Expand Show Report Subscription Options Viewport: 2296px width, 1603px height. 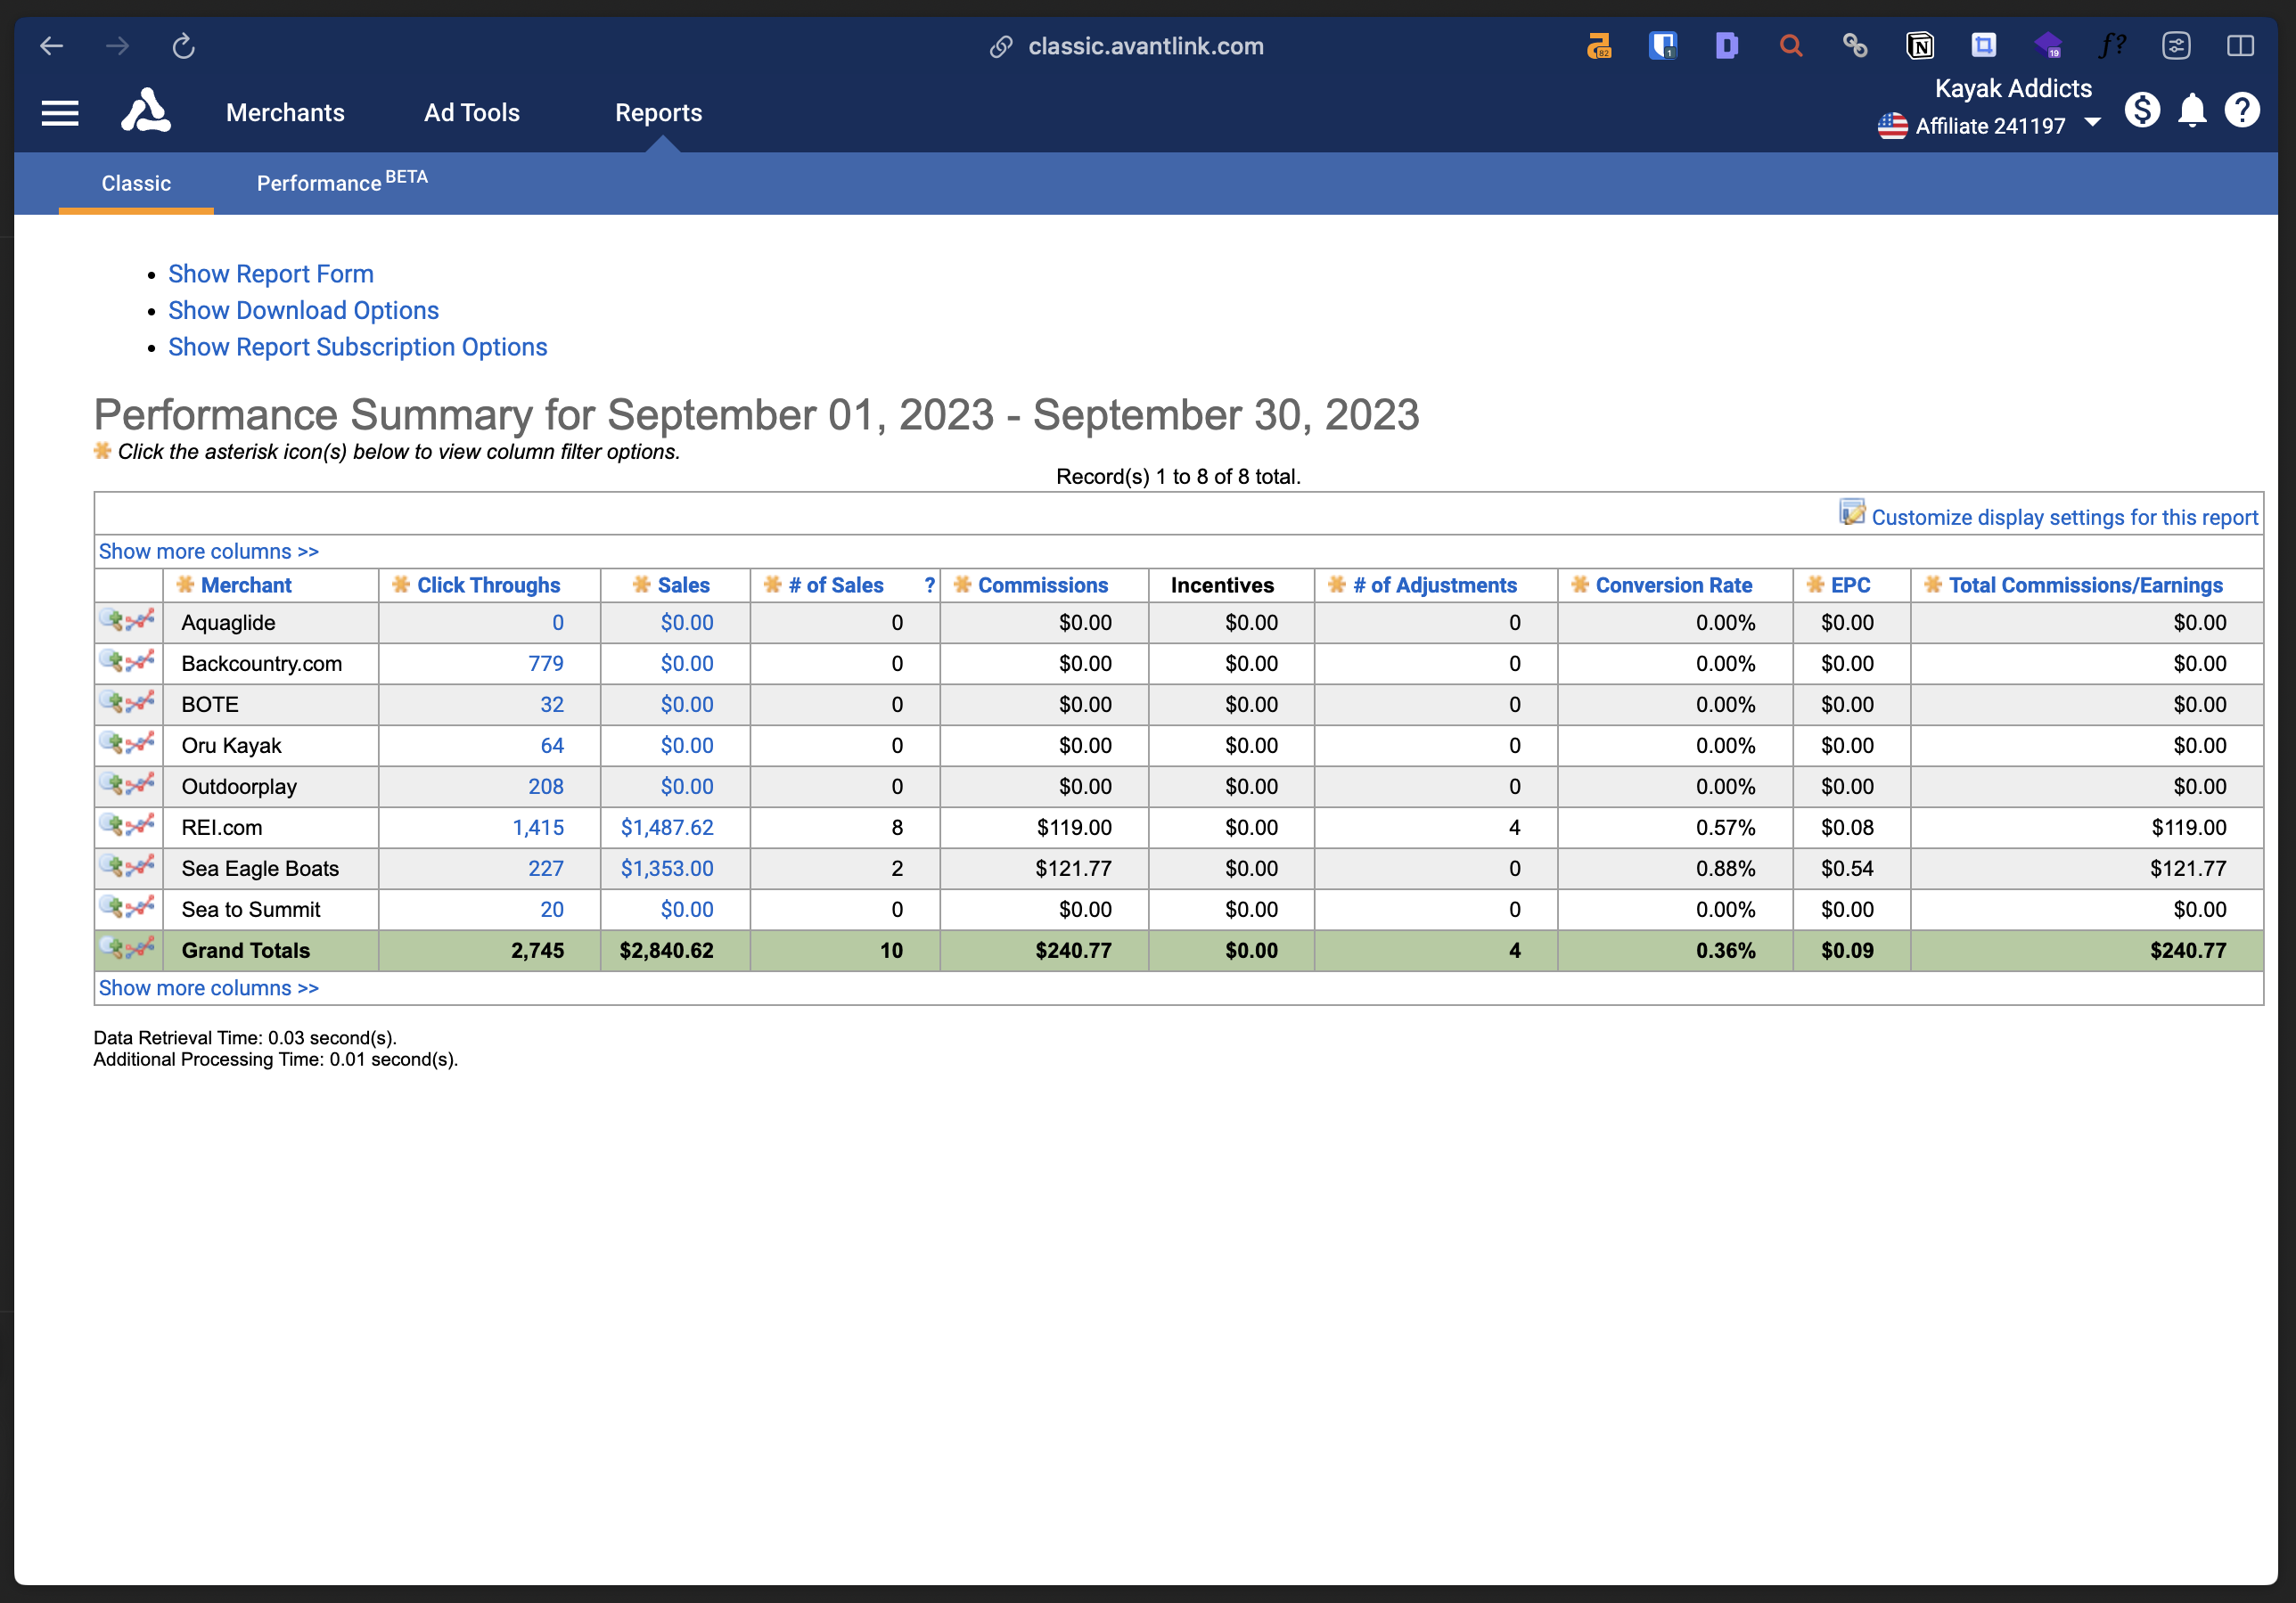[x=358, y=347]
